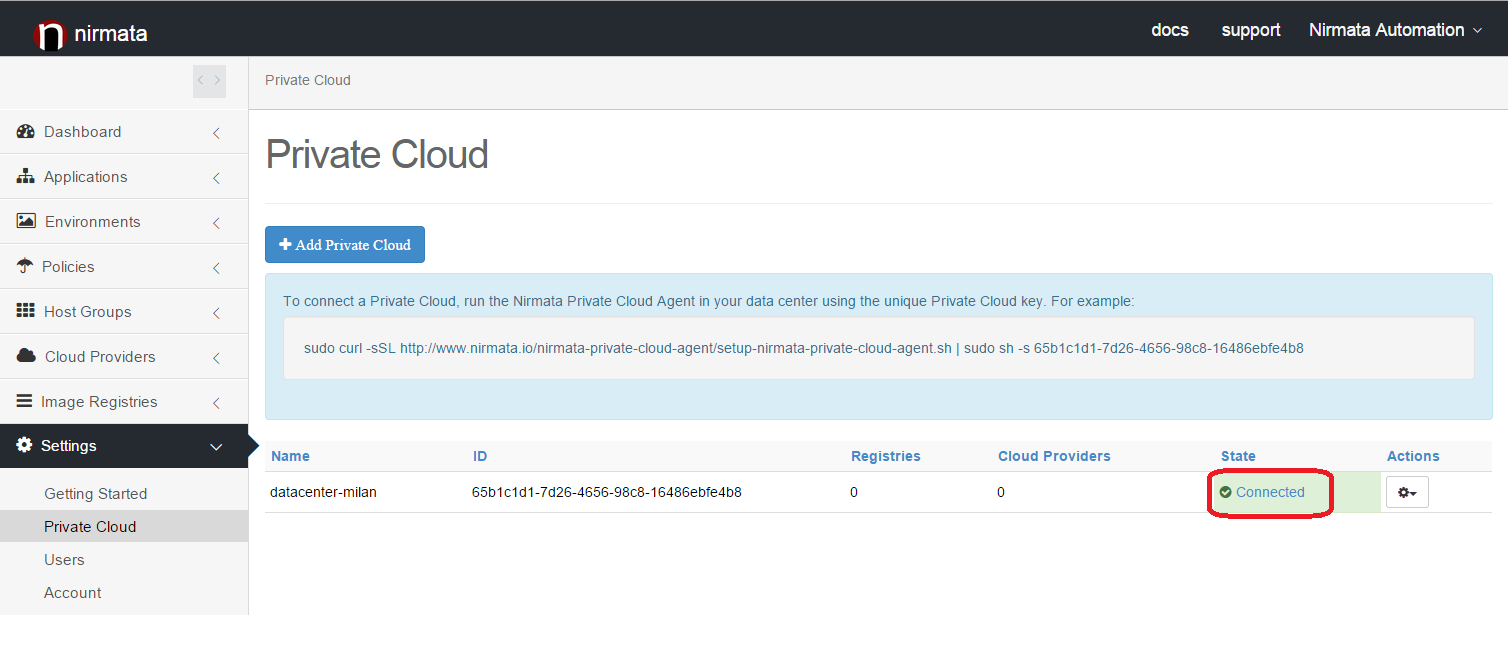The image size is (1508, 648).
Task: Open the docs link
Action: point(1170,30)
